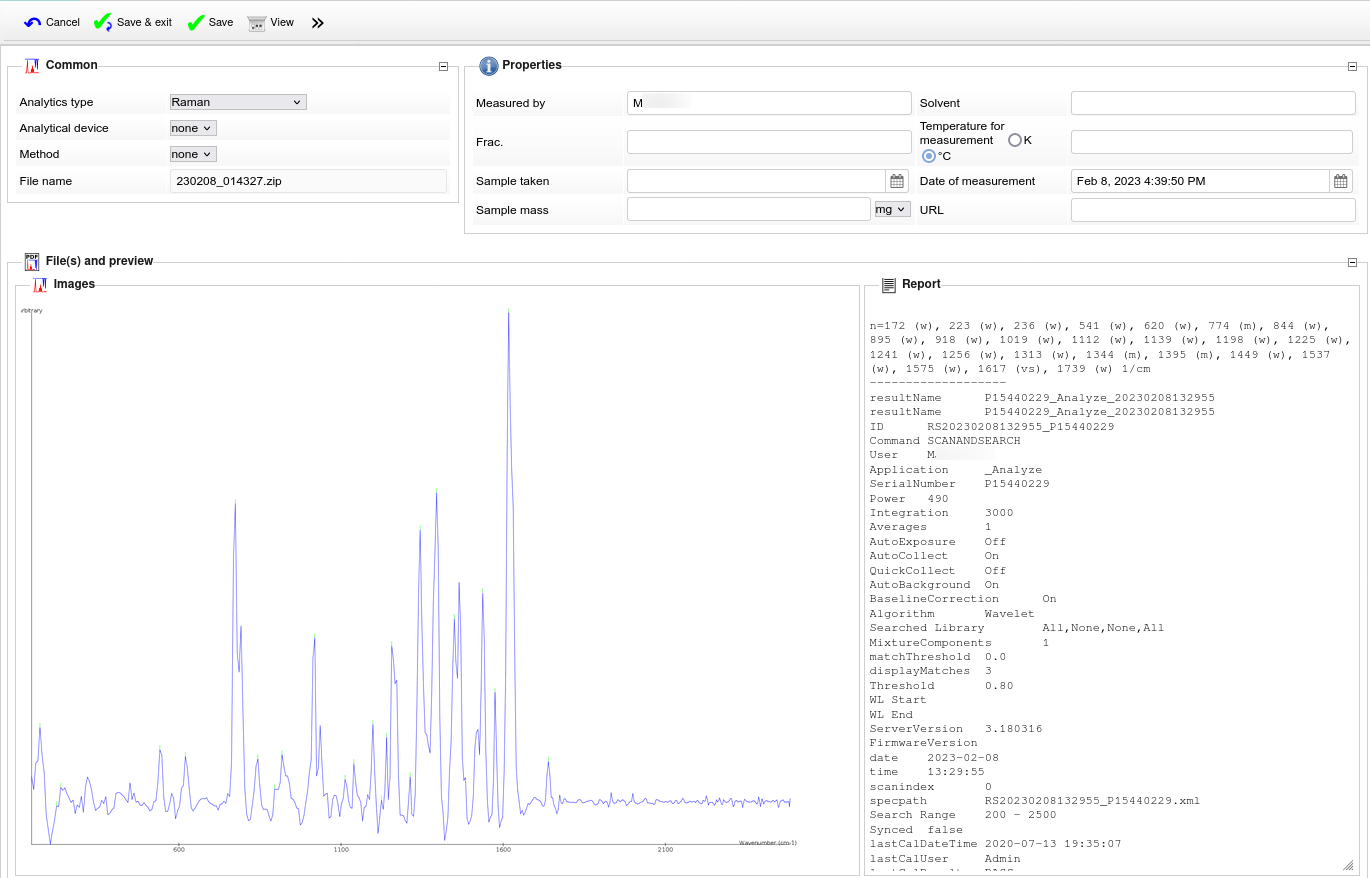Collapse the Common panel
1370x878 pixels.
[x=443, y=67]
